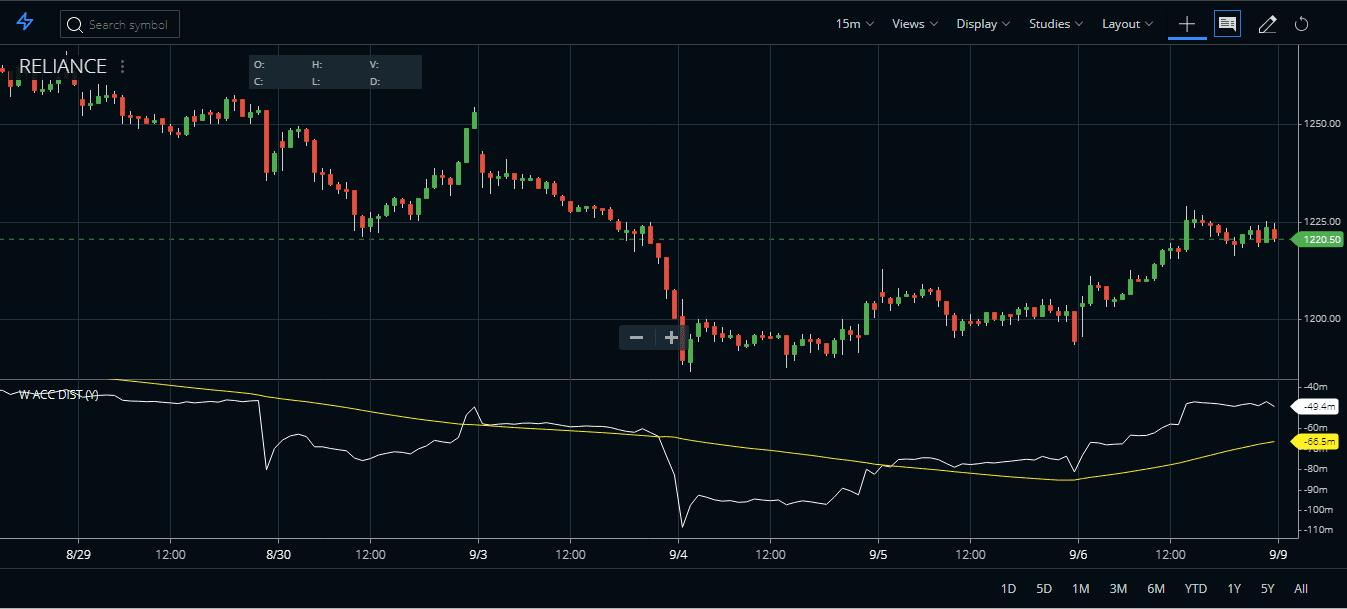The image size is (1347, 609).
Task: Click the blue lightning app logo
Action: (x=24, y=23)
